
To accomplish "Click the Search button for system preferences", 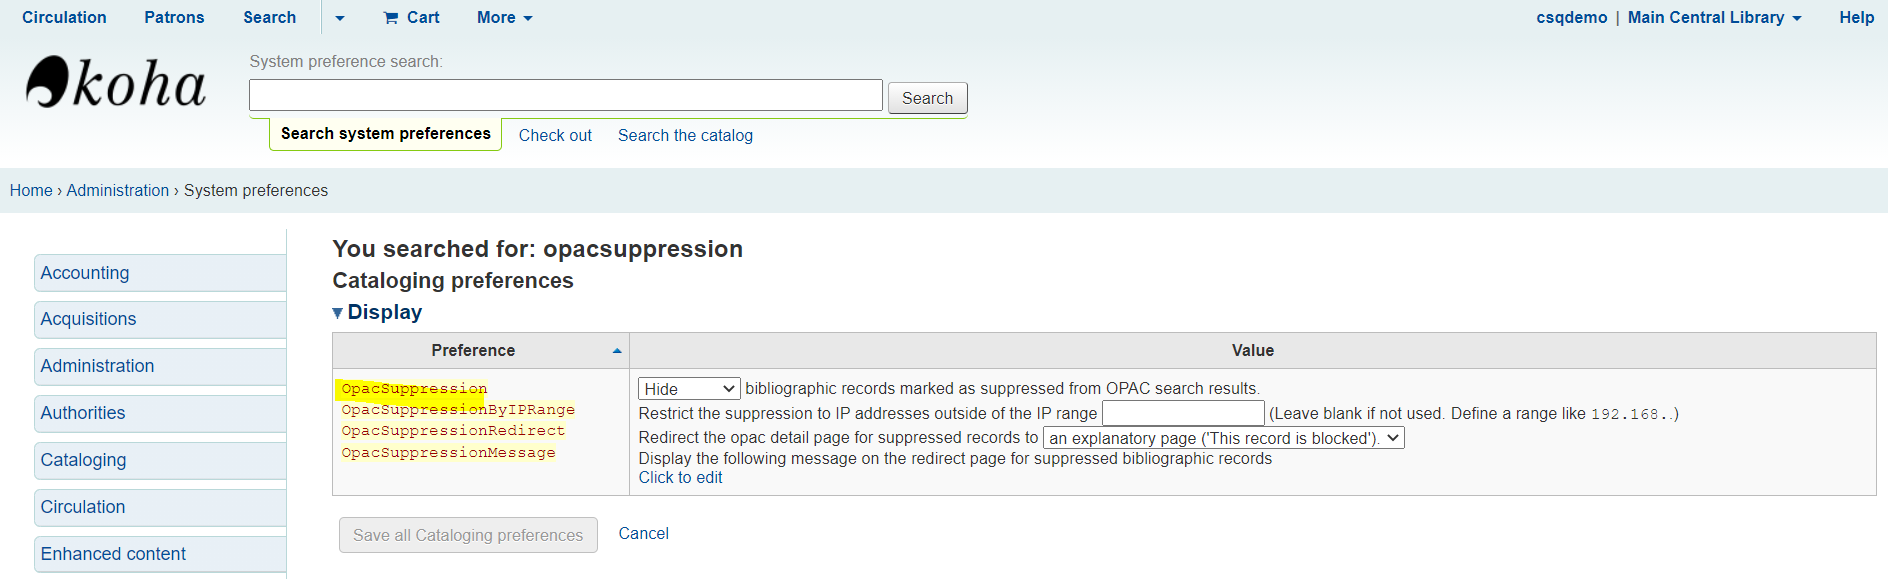I will click(x=927, y=98).
